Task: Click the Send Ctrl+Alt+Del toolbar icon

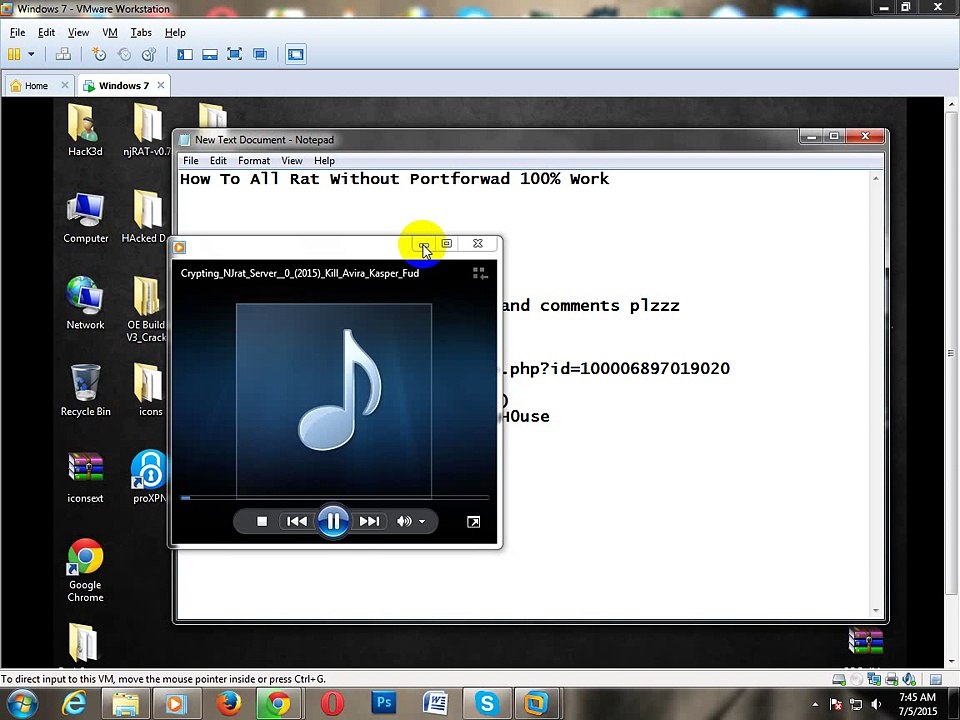Action: point(63,54)
